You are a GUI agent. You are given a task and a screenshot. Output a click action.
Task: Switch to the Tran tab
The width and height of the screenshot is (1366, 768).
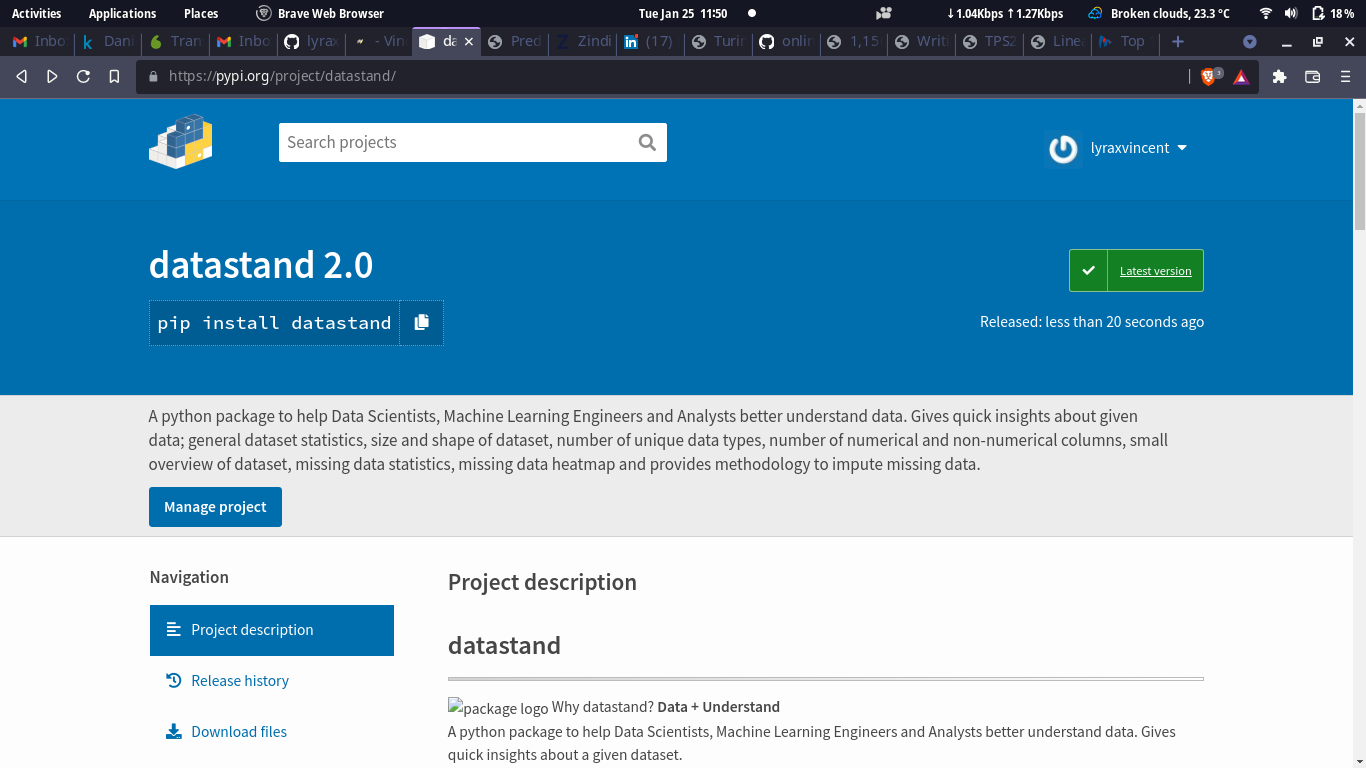tap(175, 41)
